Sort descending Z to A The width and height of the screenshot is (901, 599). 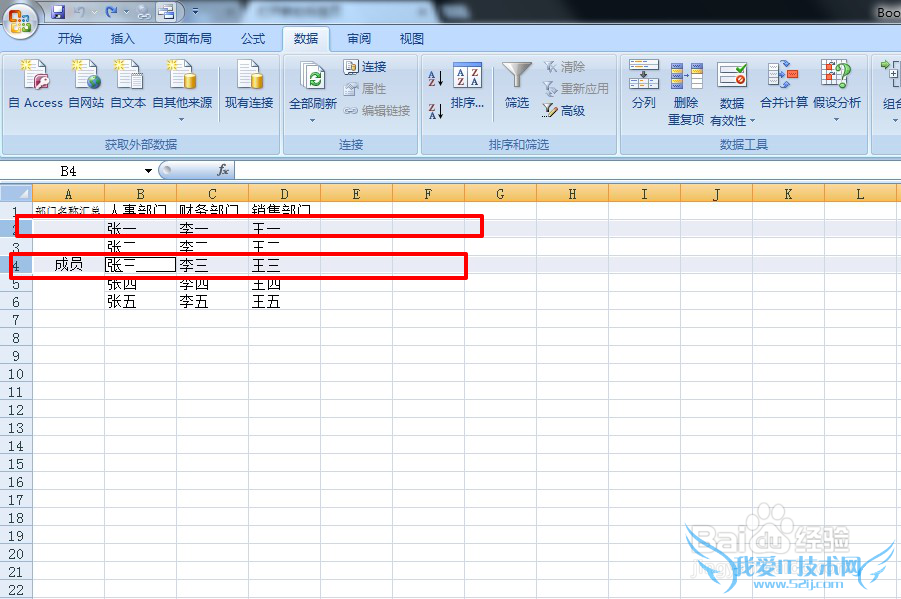point(436,110)
